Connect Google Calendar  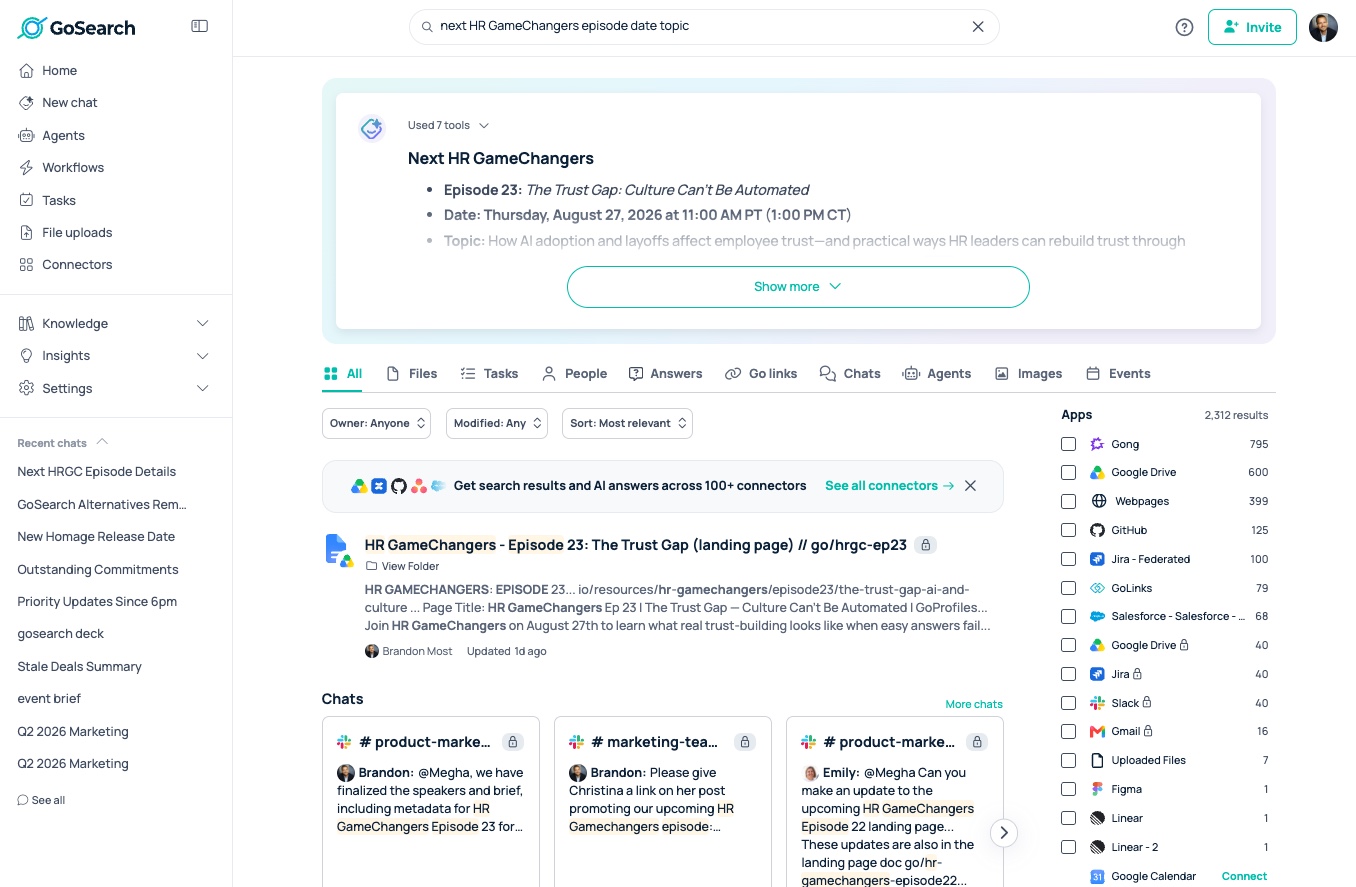(x=1244, y=876)
